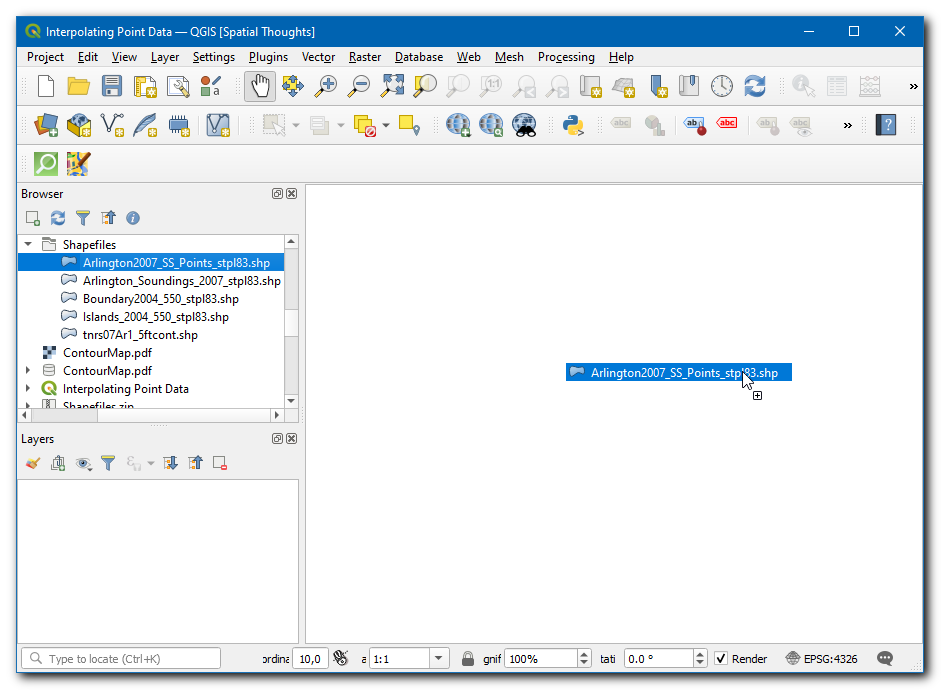Collapse the Shapefiles folder tree
Viewport: 941px width, 690px height.
pos(28,244)
